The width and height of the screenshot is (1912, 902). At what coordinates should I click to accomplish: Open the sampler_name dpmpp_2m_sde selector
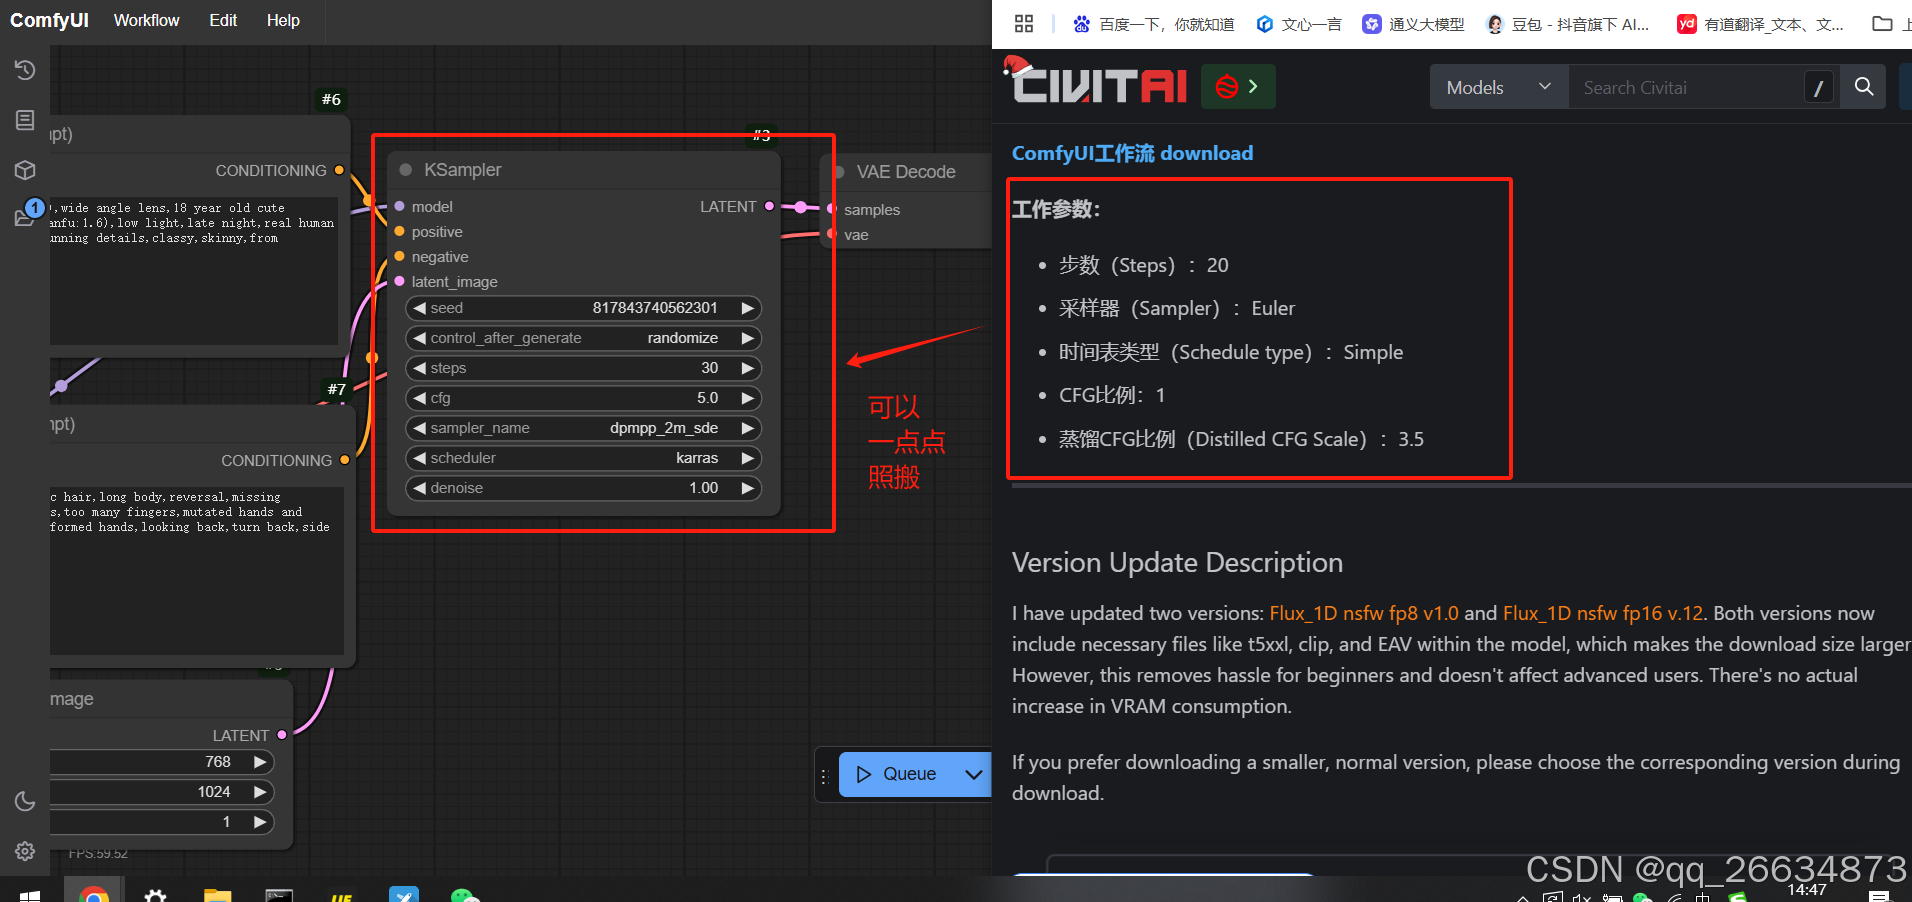(x=584, y=428)
